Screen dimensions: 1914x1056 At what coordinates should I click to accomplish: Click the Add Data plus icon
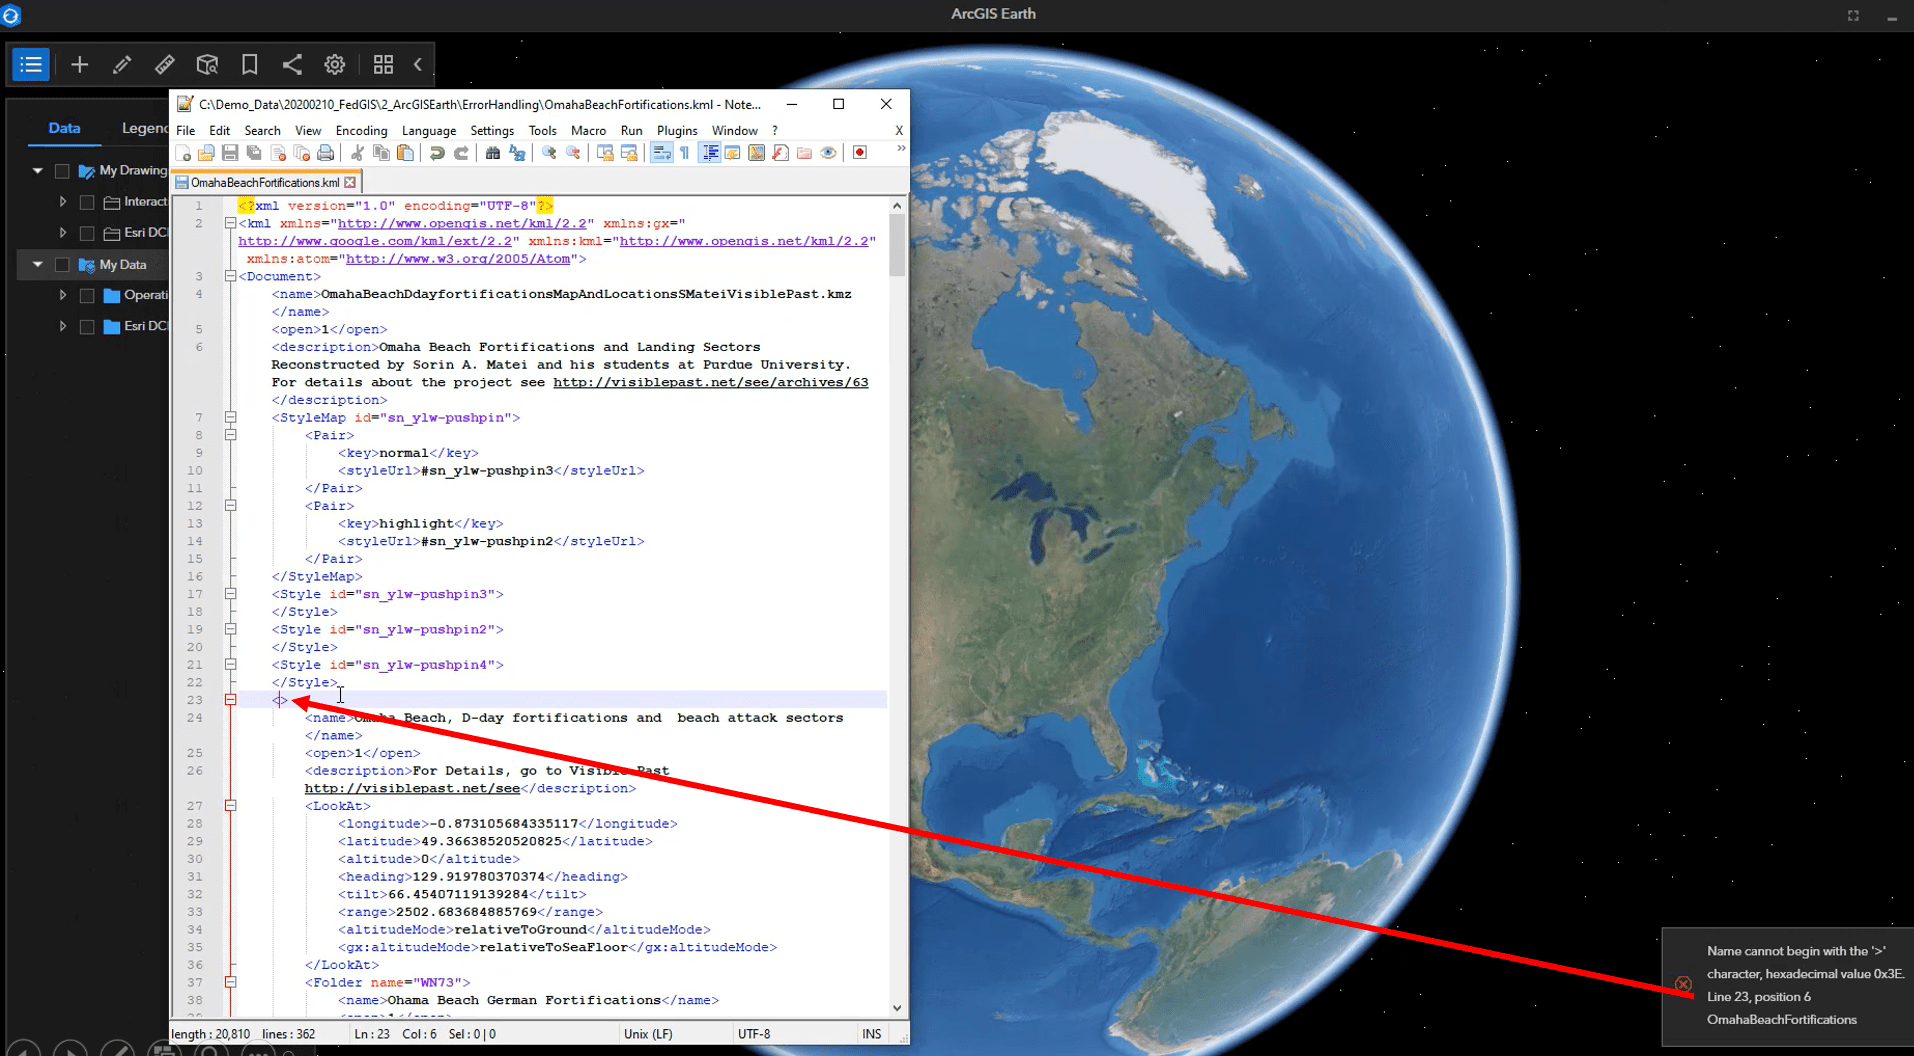[x=80, y=65]
